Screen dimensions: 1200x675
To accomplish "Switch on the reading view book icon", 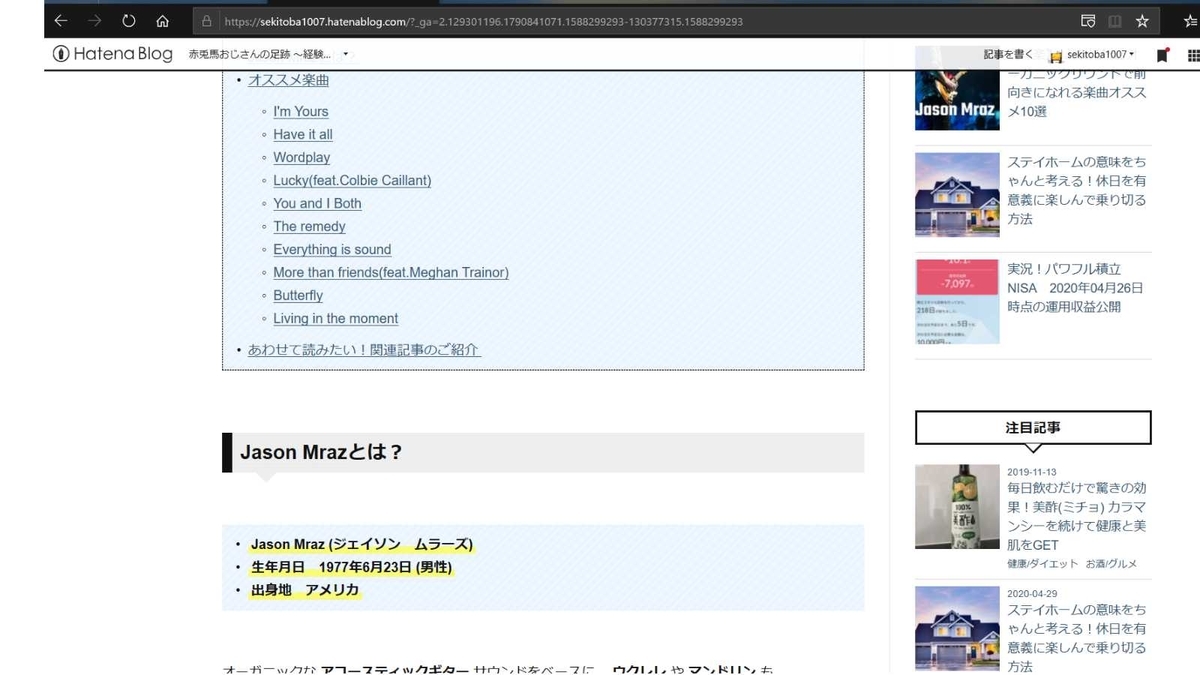I will click(1115, 21).
